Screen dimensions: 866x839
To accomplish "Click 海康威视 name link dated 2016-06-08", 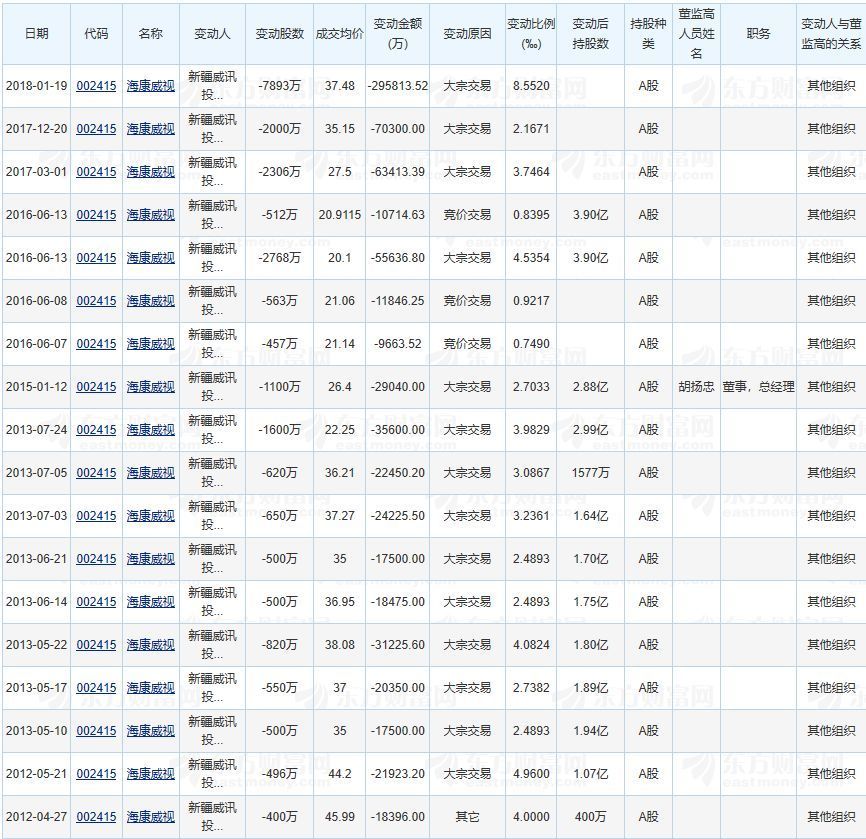I will pos(150,301).
